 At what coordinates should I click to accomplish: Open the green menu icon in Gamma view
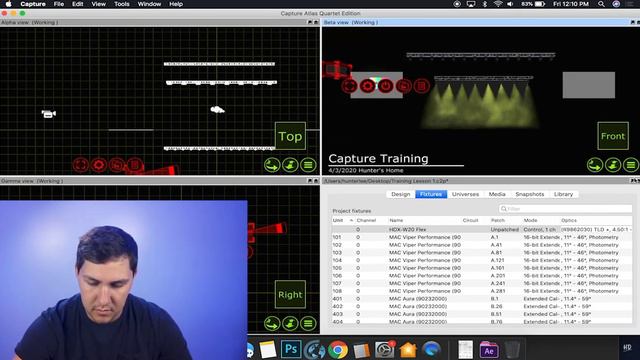click(x=309, y=323)
